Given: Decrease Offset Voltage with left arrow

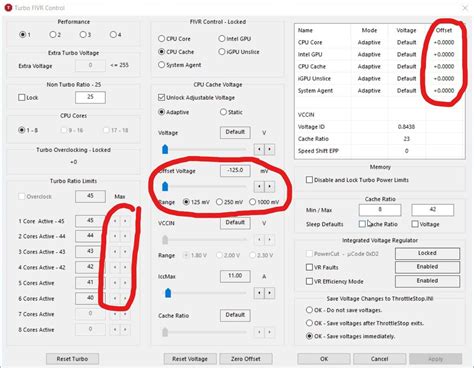Looking at the screenshot, I should [259, 187].
